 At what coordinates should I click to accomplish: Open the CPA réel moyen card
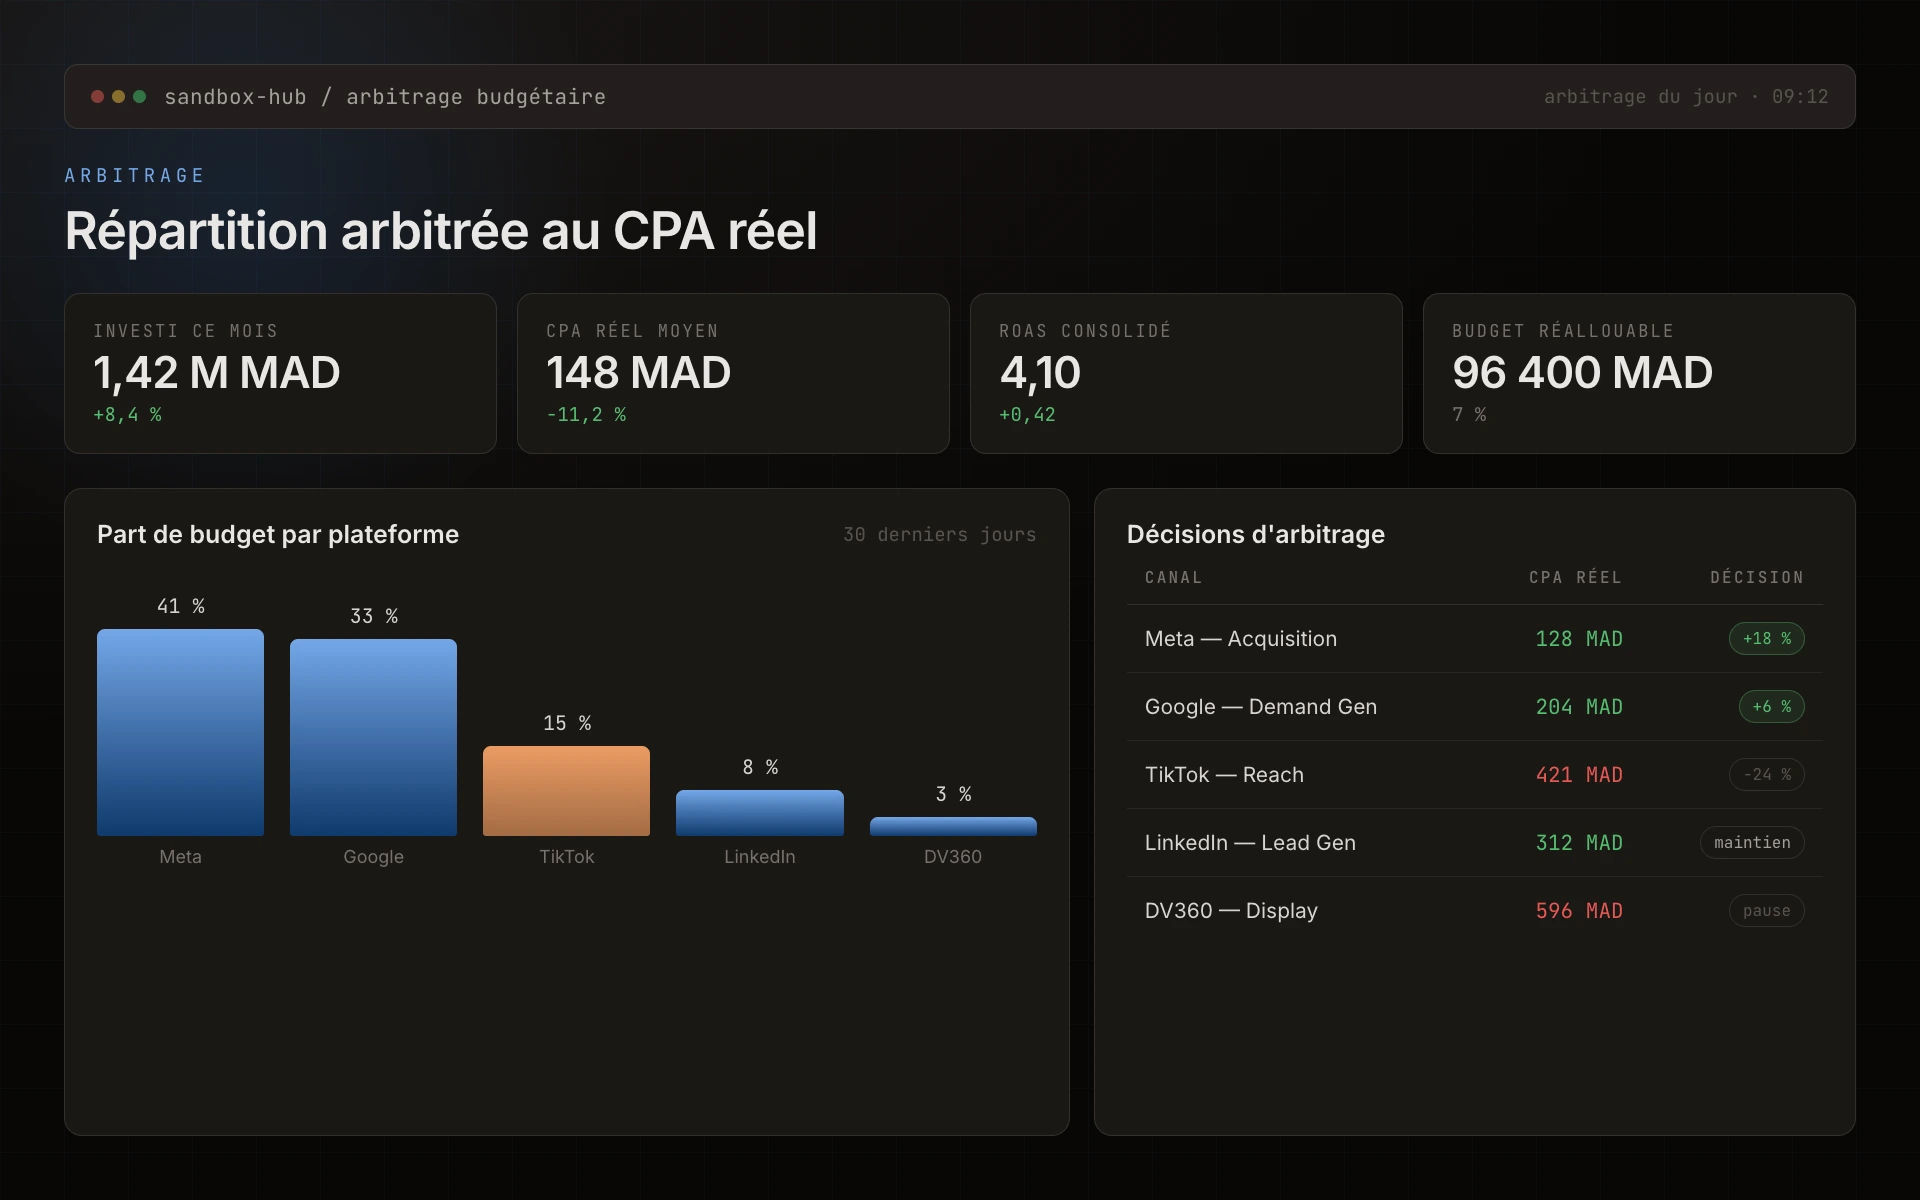point(733,373)
